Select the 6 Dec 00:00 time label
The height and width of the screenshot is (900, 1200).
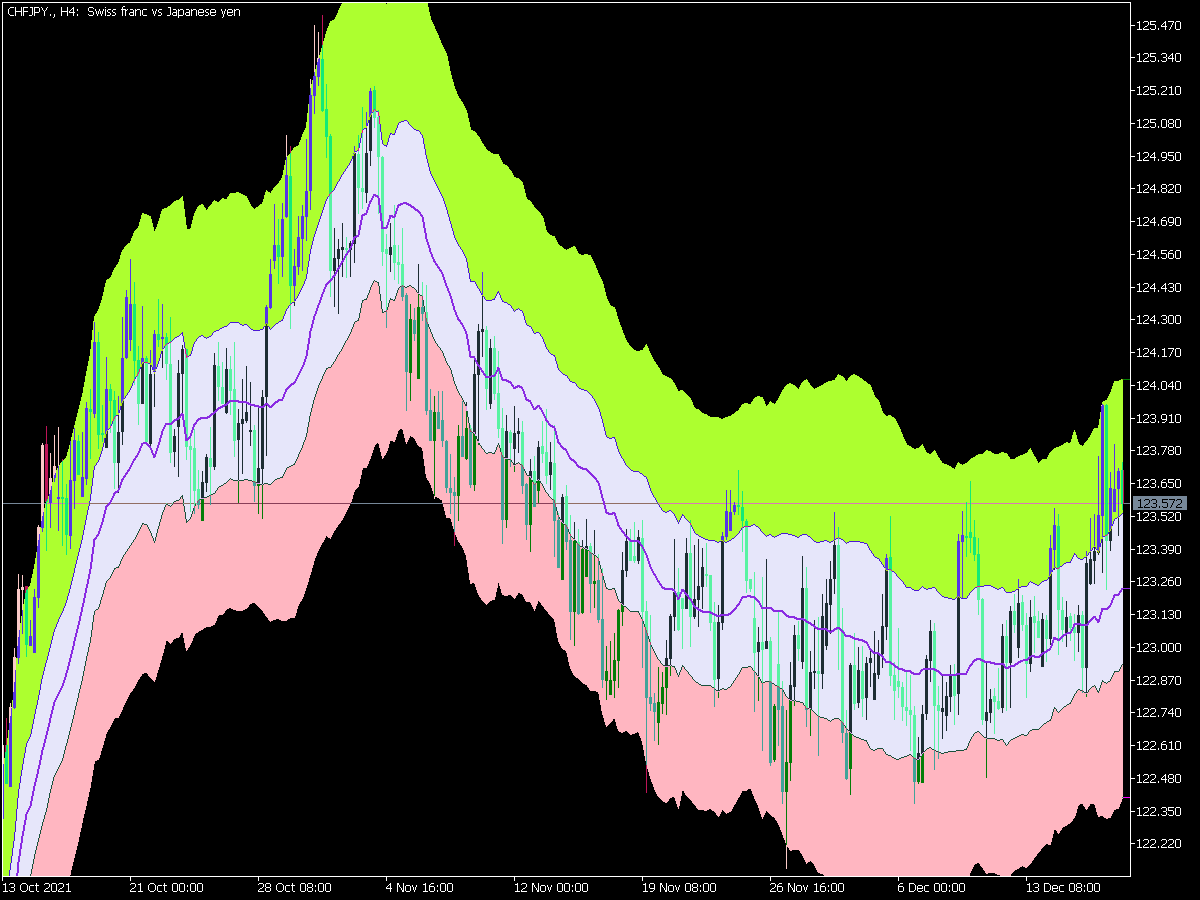pyautogui.click(x=931, y=887)
